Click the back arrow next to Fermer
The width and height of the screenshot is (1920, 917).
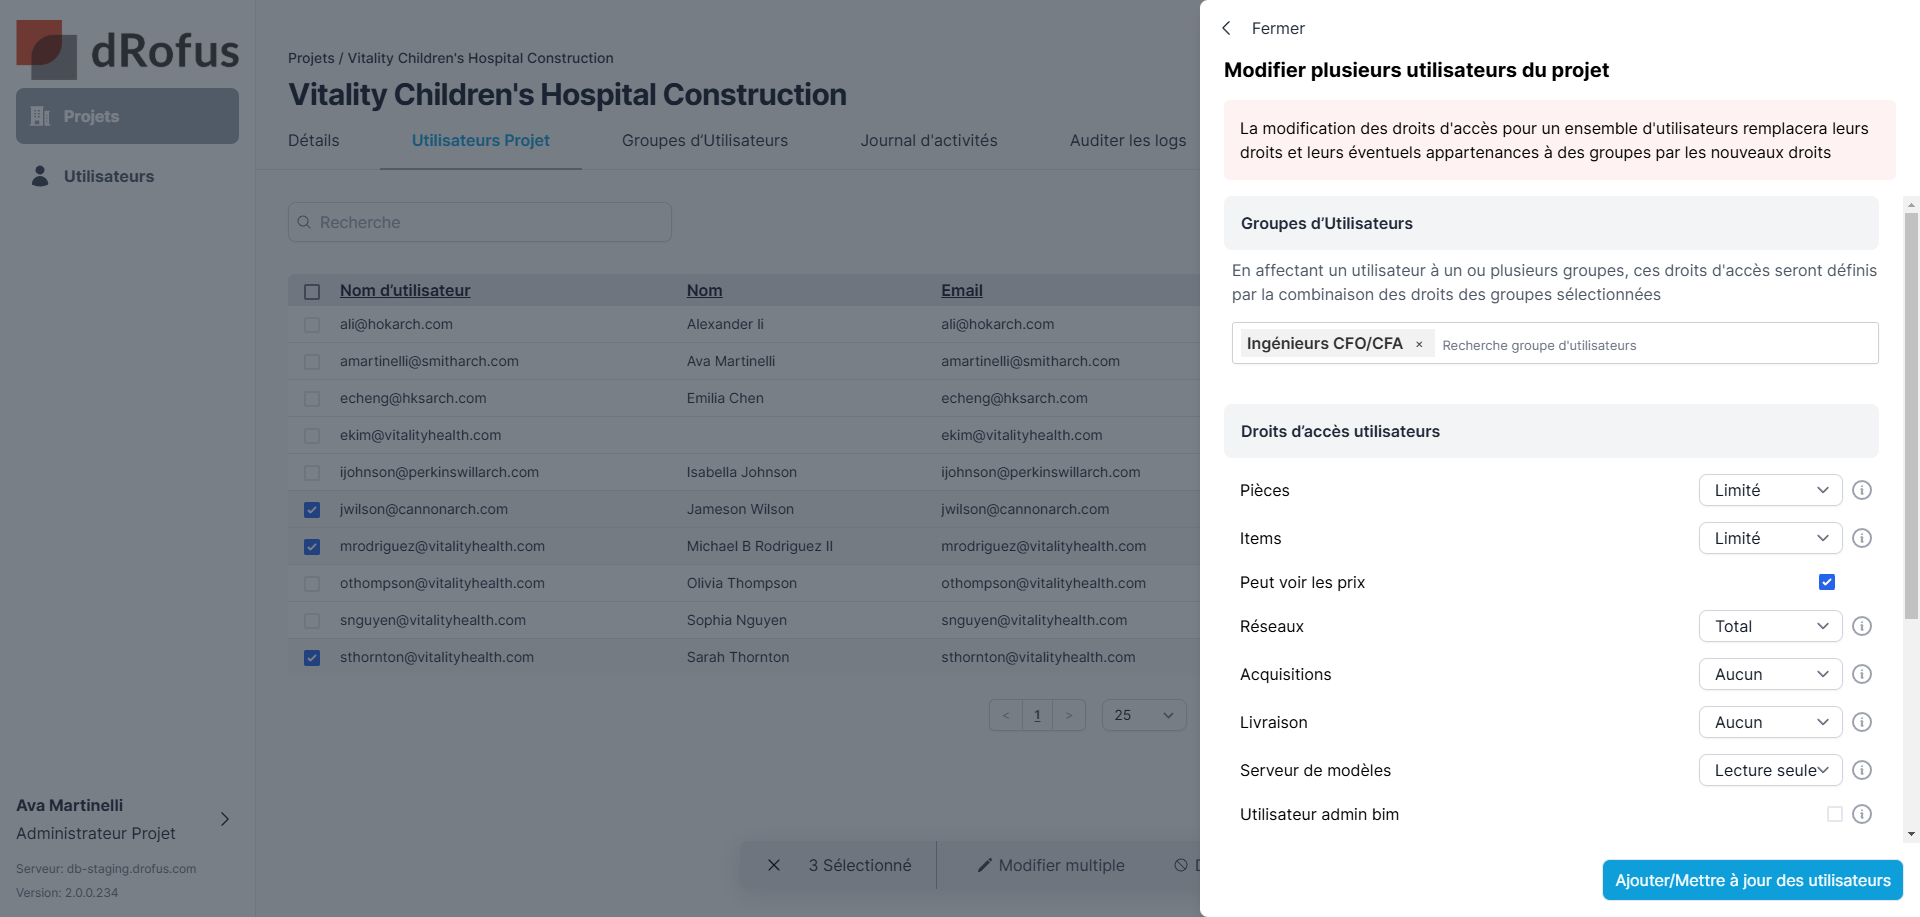pyautogui.click(x=1227, y=28)
